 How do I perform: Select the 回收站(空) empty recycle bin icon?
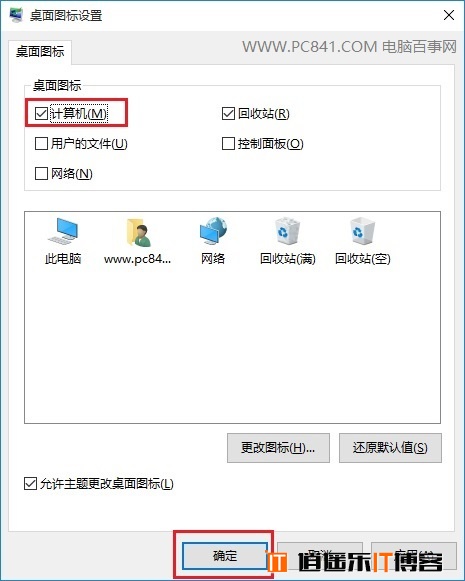[362, 241]
